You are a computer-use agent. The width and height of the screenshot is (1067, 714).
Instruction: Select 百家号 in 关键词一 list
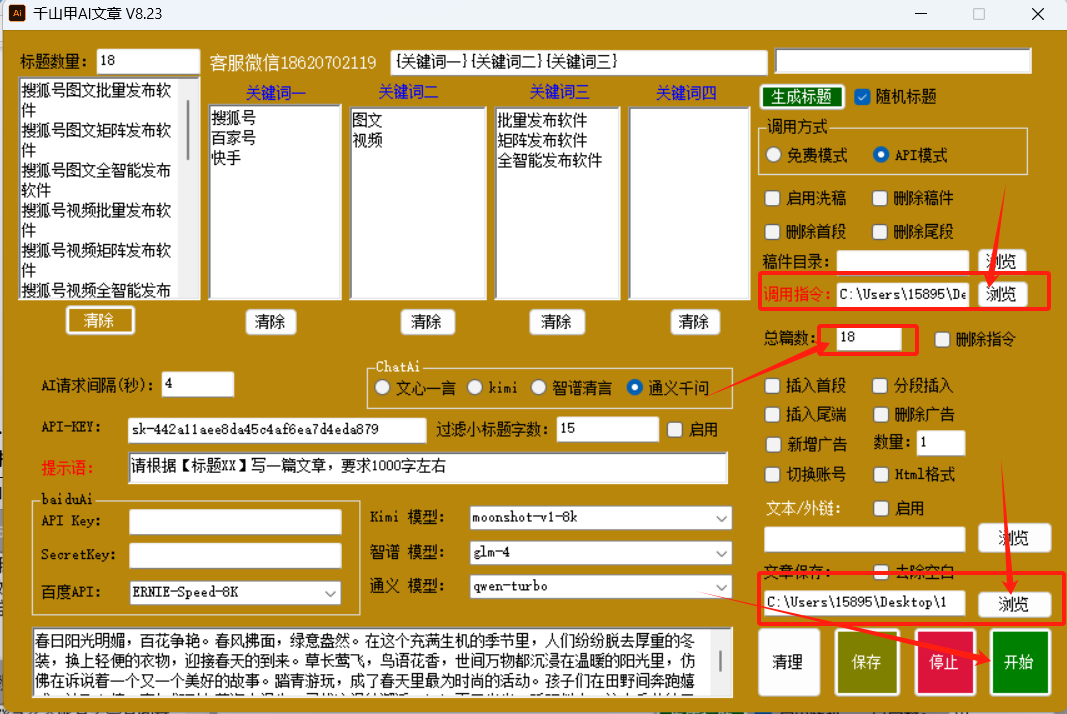click(233, 138)
